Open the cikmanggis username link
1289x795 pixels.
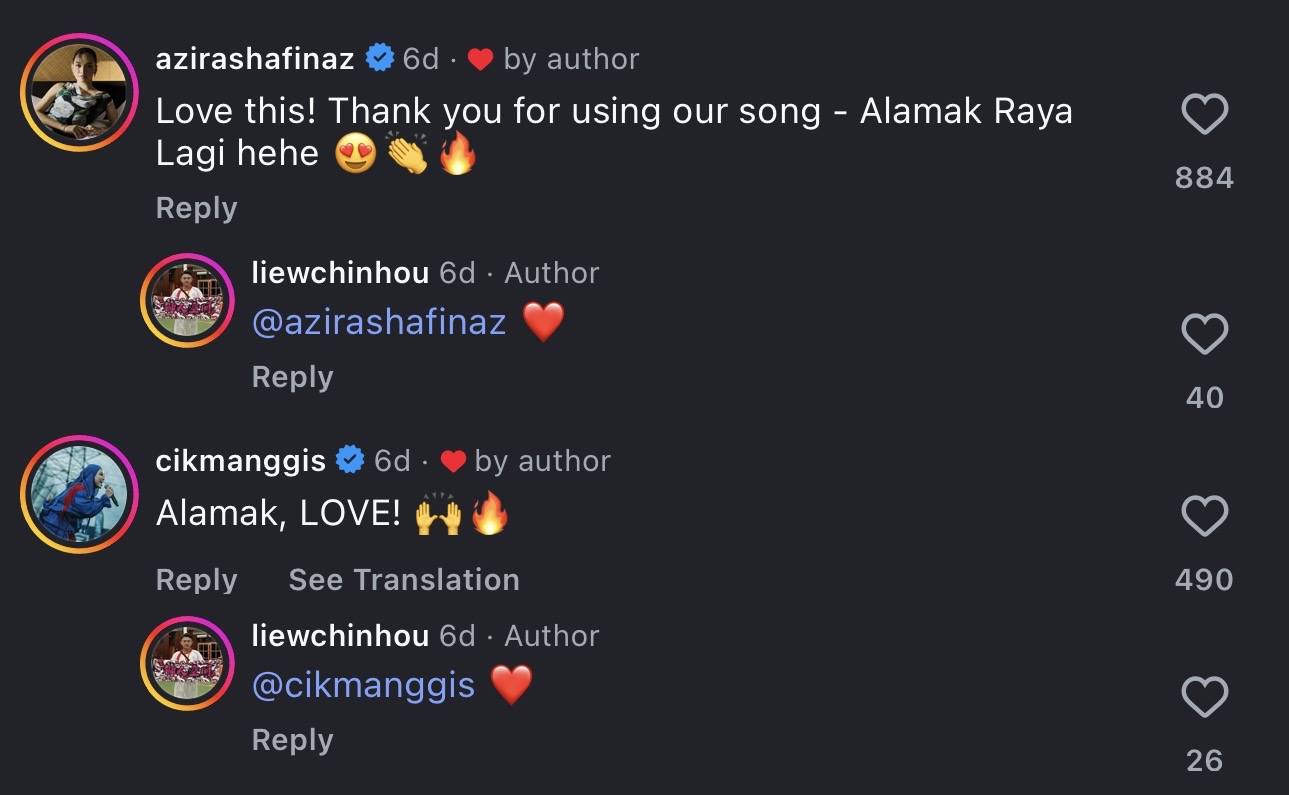(241, 461)
